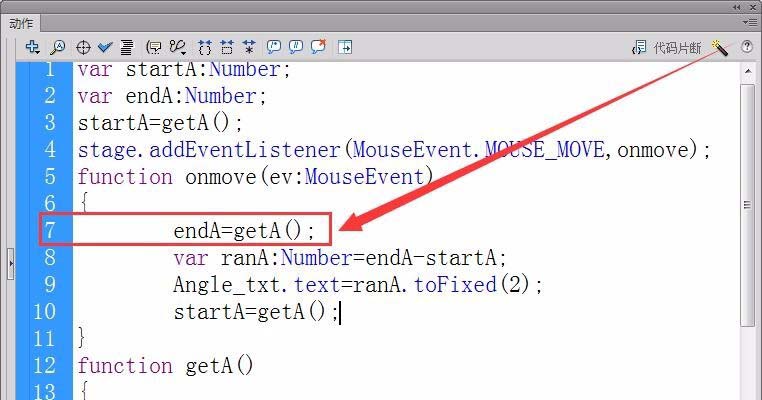Click the 'function getA()' declaration on line 12
The width and height of the screenshot is (762, 400).
point(165,365)
